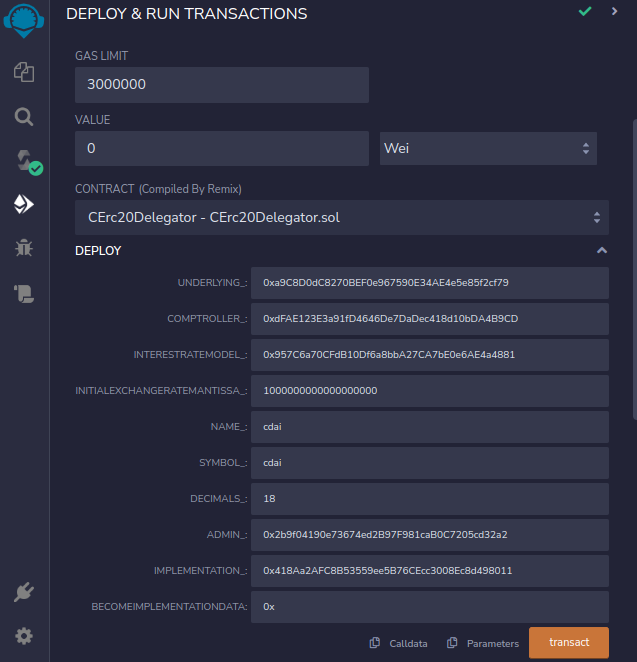Click the copy icon next to Calldata
Screen dimensions: 637x662
(375, 643)
